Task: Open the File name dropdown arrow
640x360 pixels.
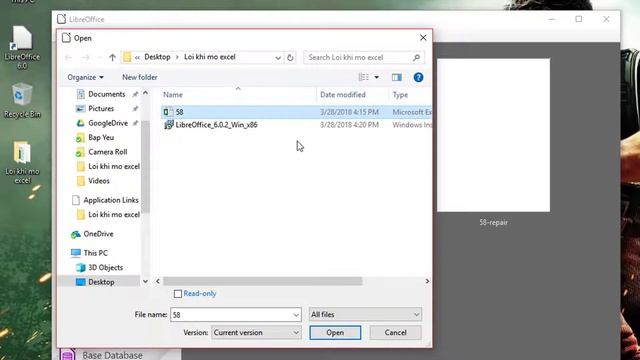Action: click(296, 315)
